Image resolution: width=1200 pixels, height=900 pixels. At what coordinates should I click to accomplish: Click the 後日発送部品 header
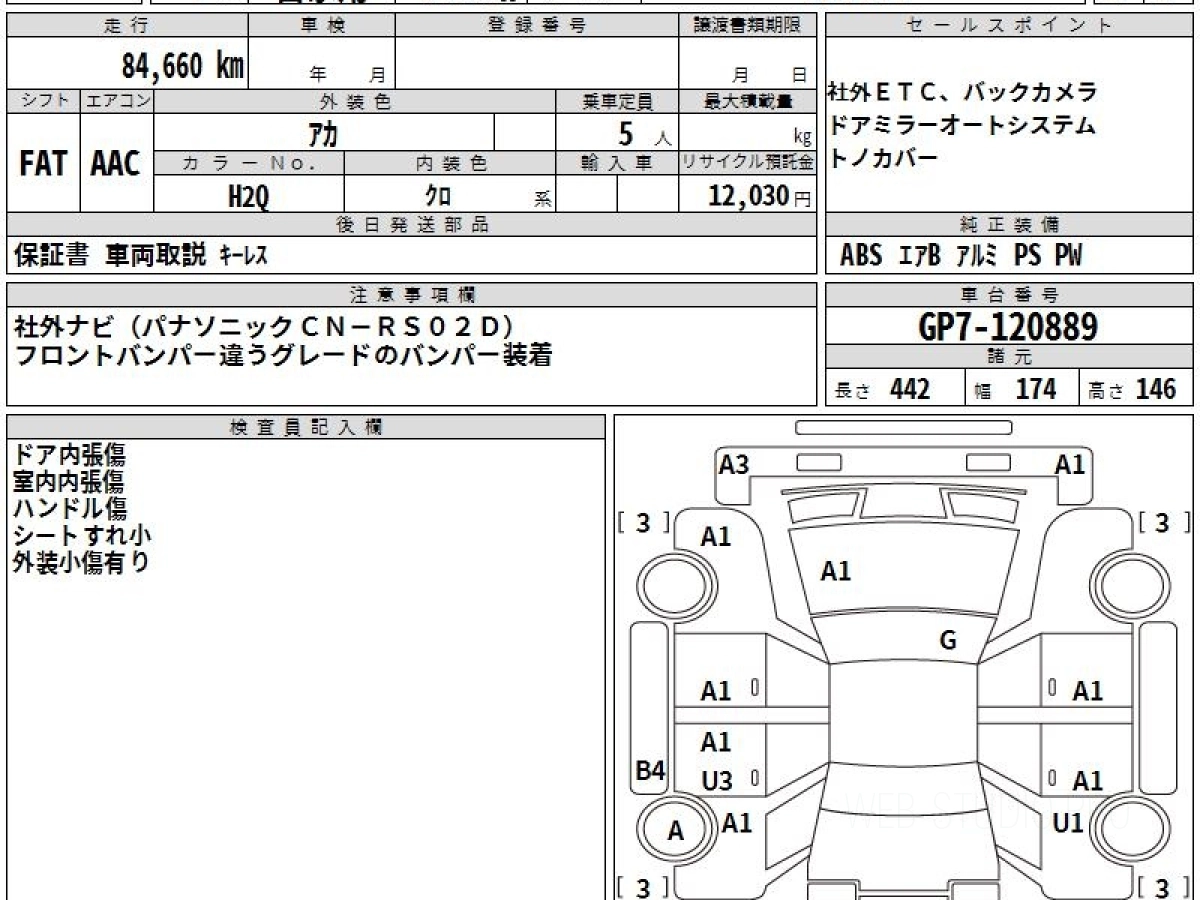pos(412,225)
